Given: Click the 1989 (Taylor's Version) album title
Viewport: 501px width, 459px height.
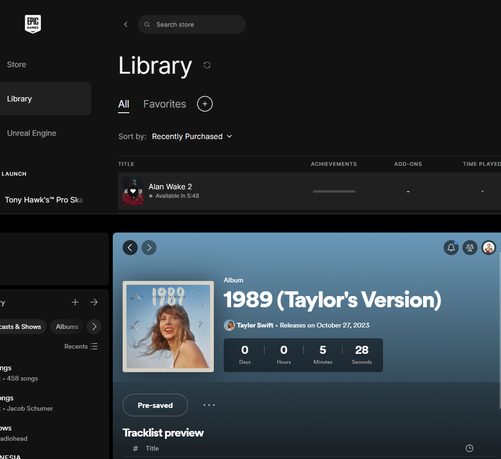Looking at the screenshot, I should pyautogui.click(x=332, y=300).
